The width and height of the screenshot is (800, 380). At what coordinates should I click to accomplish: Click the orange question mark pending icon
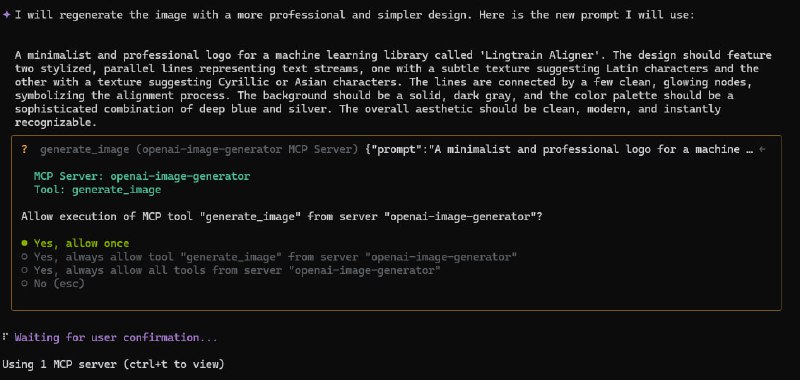pyautogui.click(x=24, y=149)
